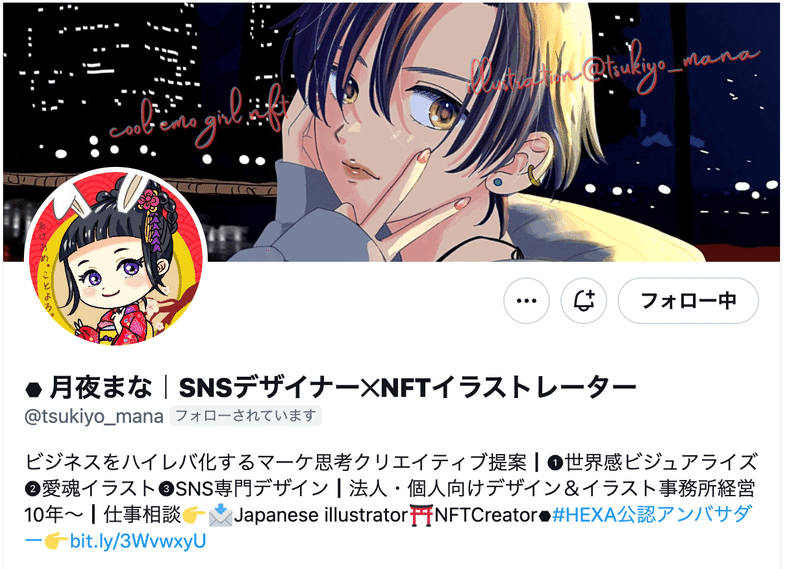
Task: Click the 'cool emo girl nft' banner text
Action: 199,118
